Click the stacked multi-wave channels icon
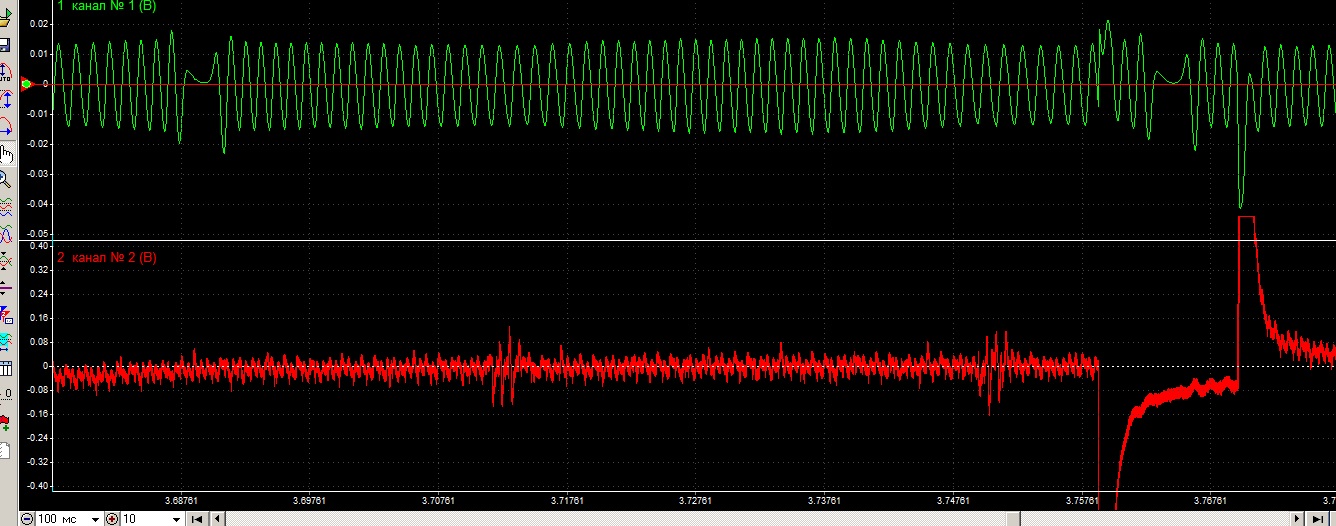Image resolution: width=1336 pixels, height=526 pixels. point(6,207)
